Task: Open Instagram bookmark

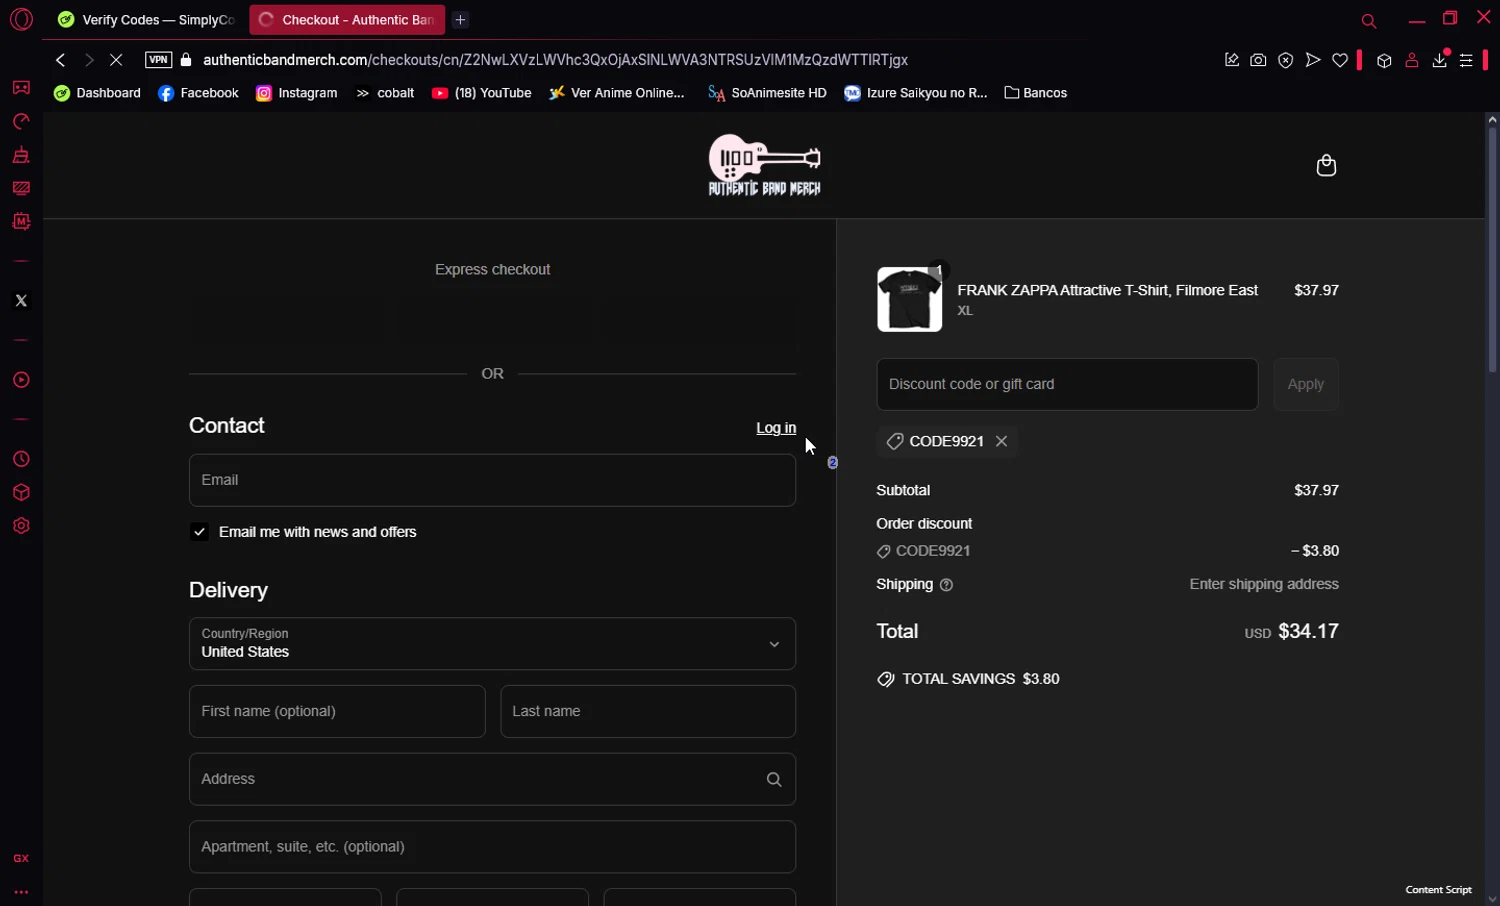Action: 296,93
